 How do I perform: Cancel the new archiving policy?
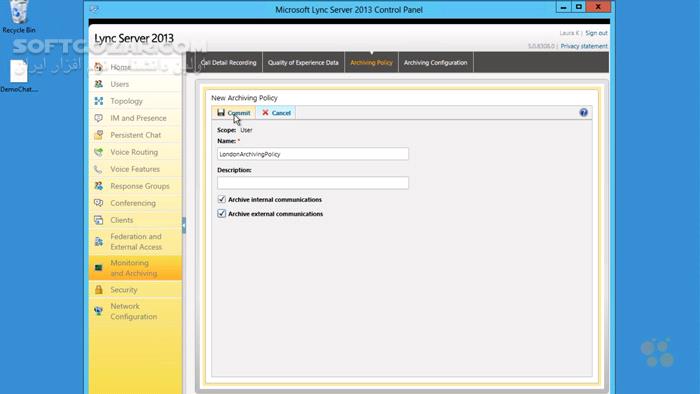click(276, 113)
